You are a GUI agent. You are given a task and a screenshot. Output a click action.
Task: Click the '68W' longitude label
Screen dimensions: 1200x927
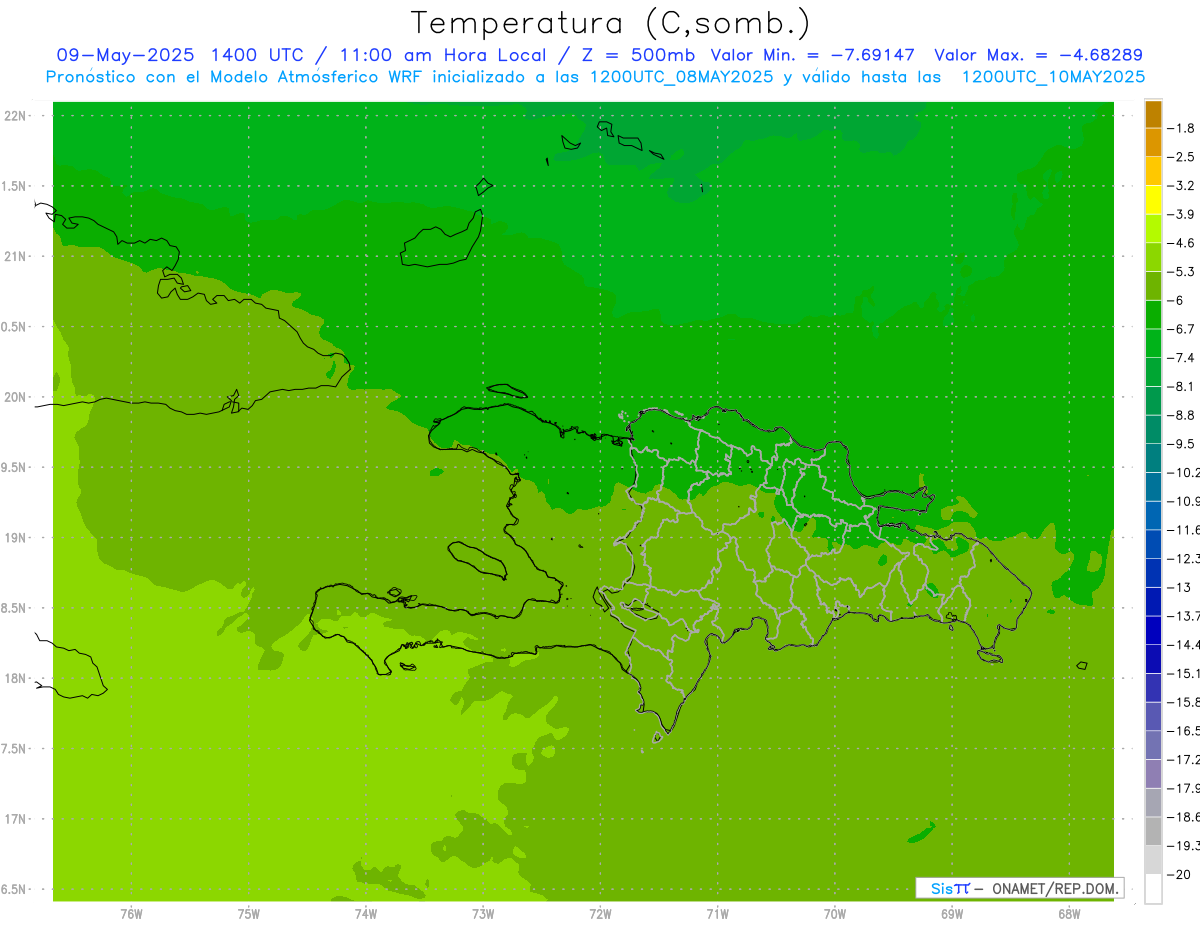pyautogui.click(x=1069, y=913)
